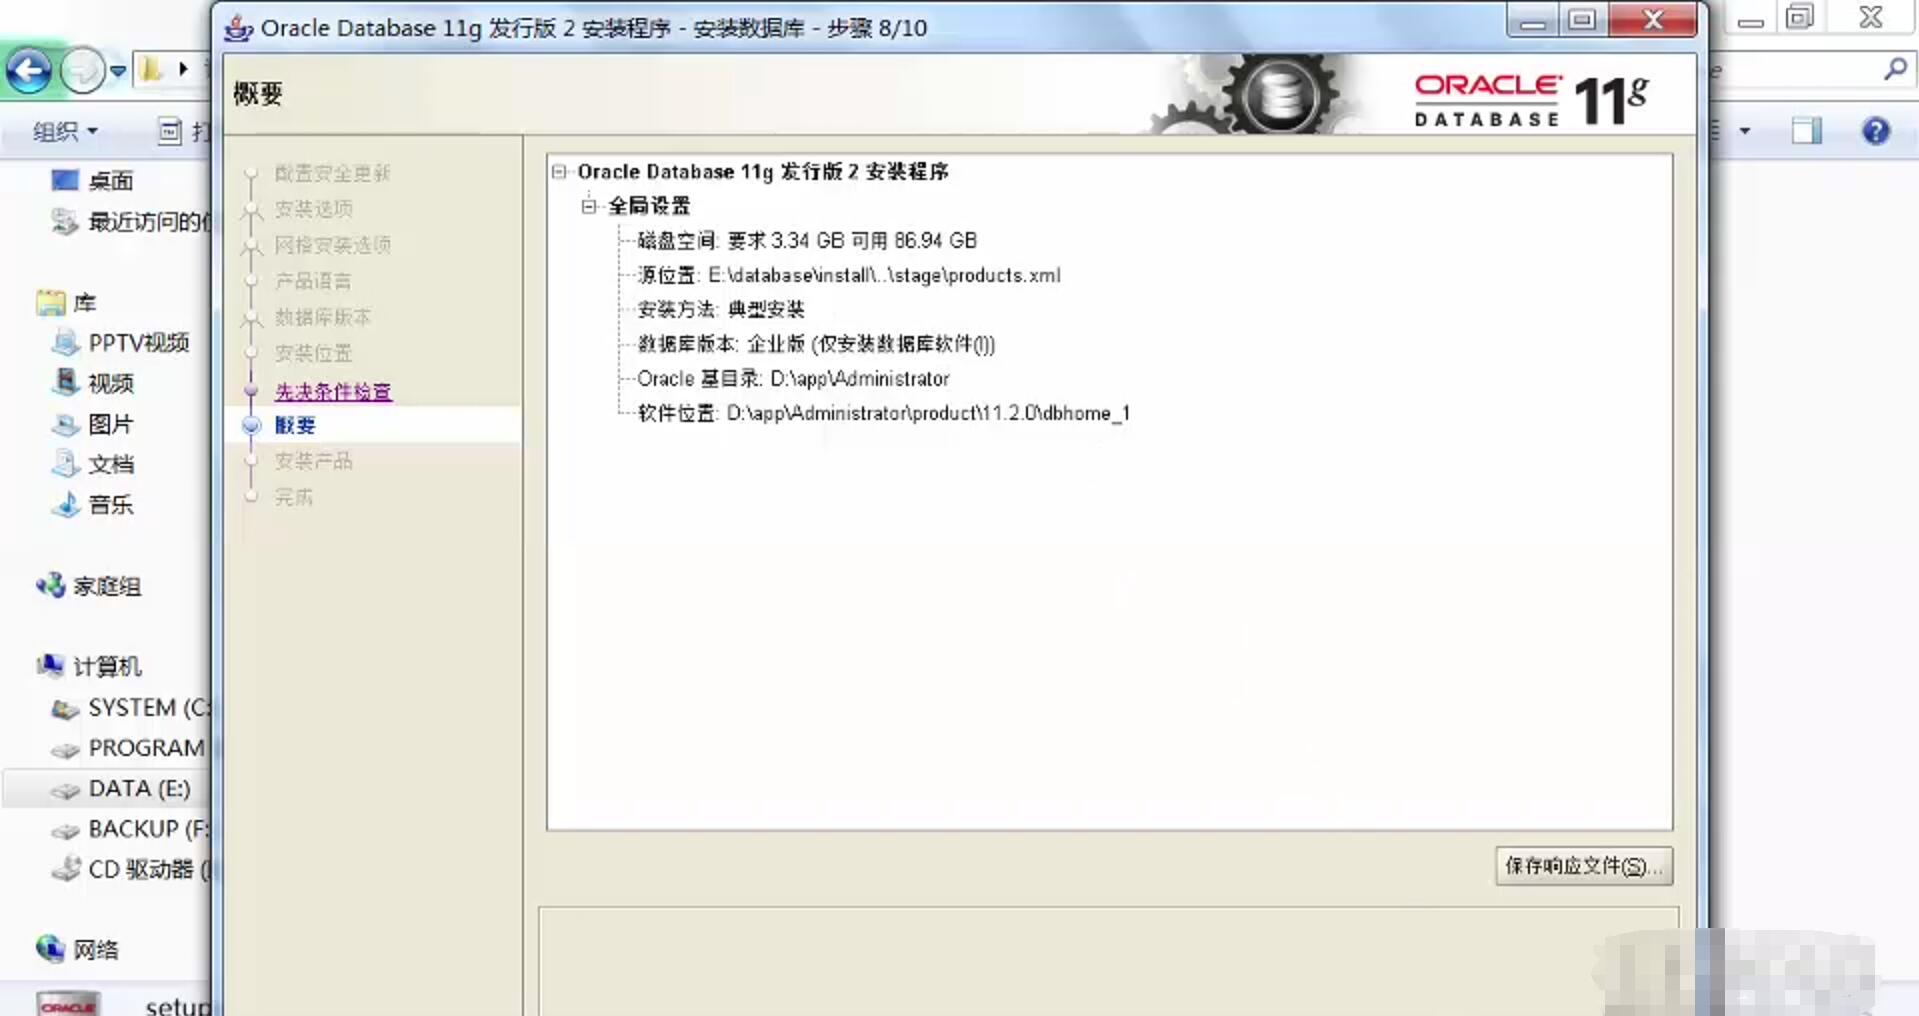Image resolution: width=1919 pixels, height=1016 pixels.
Task: Click the 保存响应文件(S) button
Action: coord(1583,866)
